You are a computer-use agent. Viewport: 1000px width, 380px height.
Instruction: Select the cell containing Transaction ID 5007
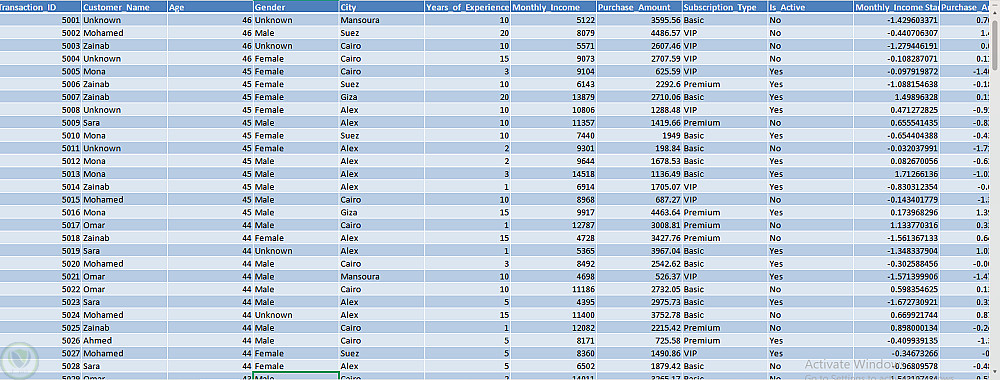[x=40, y=97]
